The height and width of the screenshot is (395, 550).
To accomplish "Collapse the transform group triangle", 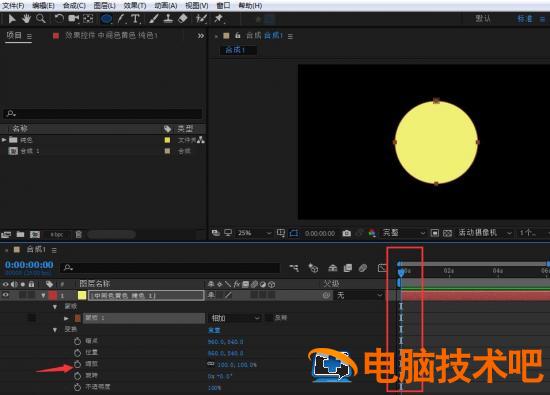I will 55,330.
